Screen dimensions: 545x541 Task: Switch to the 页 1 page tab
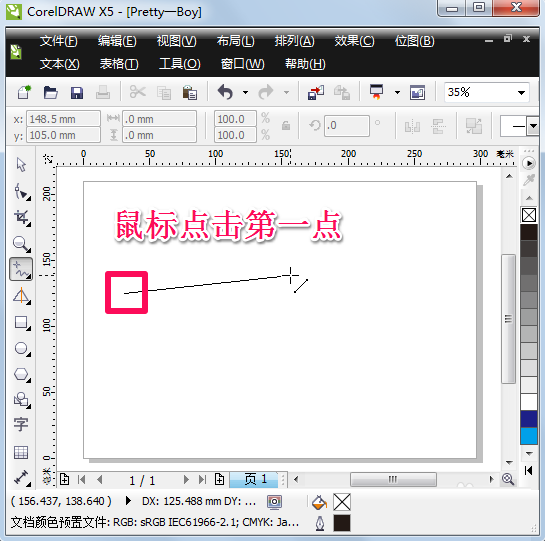coord(254,479)
